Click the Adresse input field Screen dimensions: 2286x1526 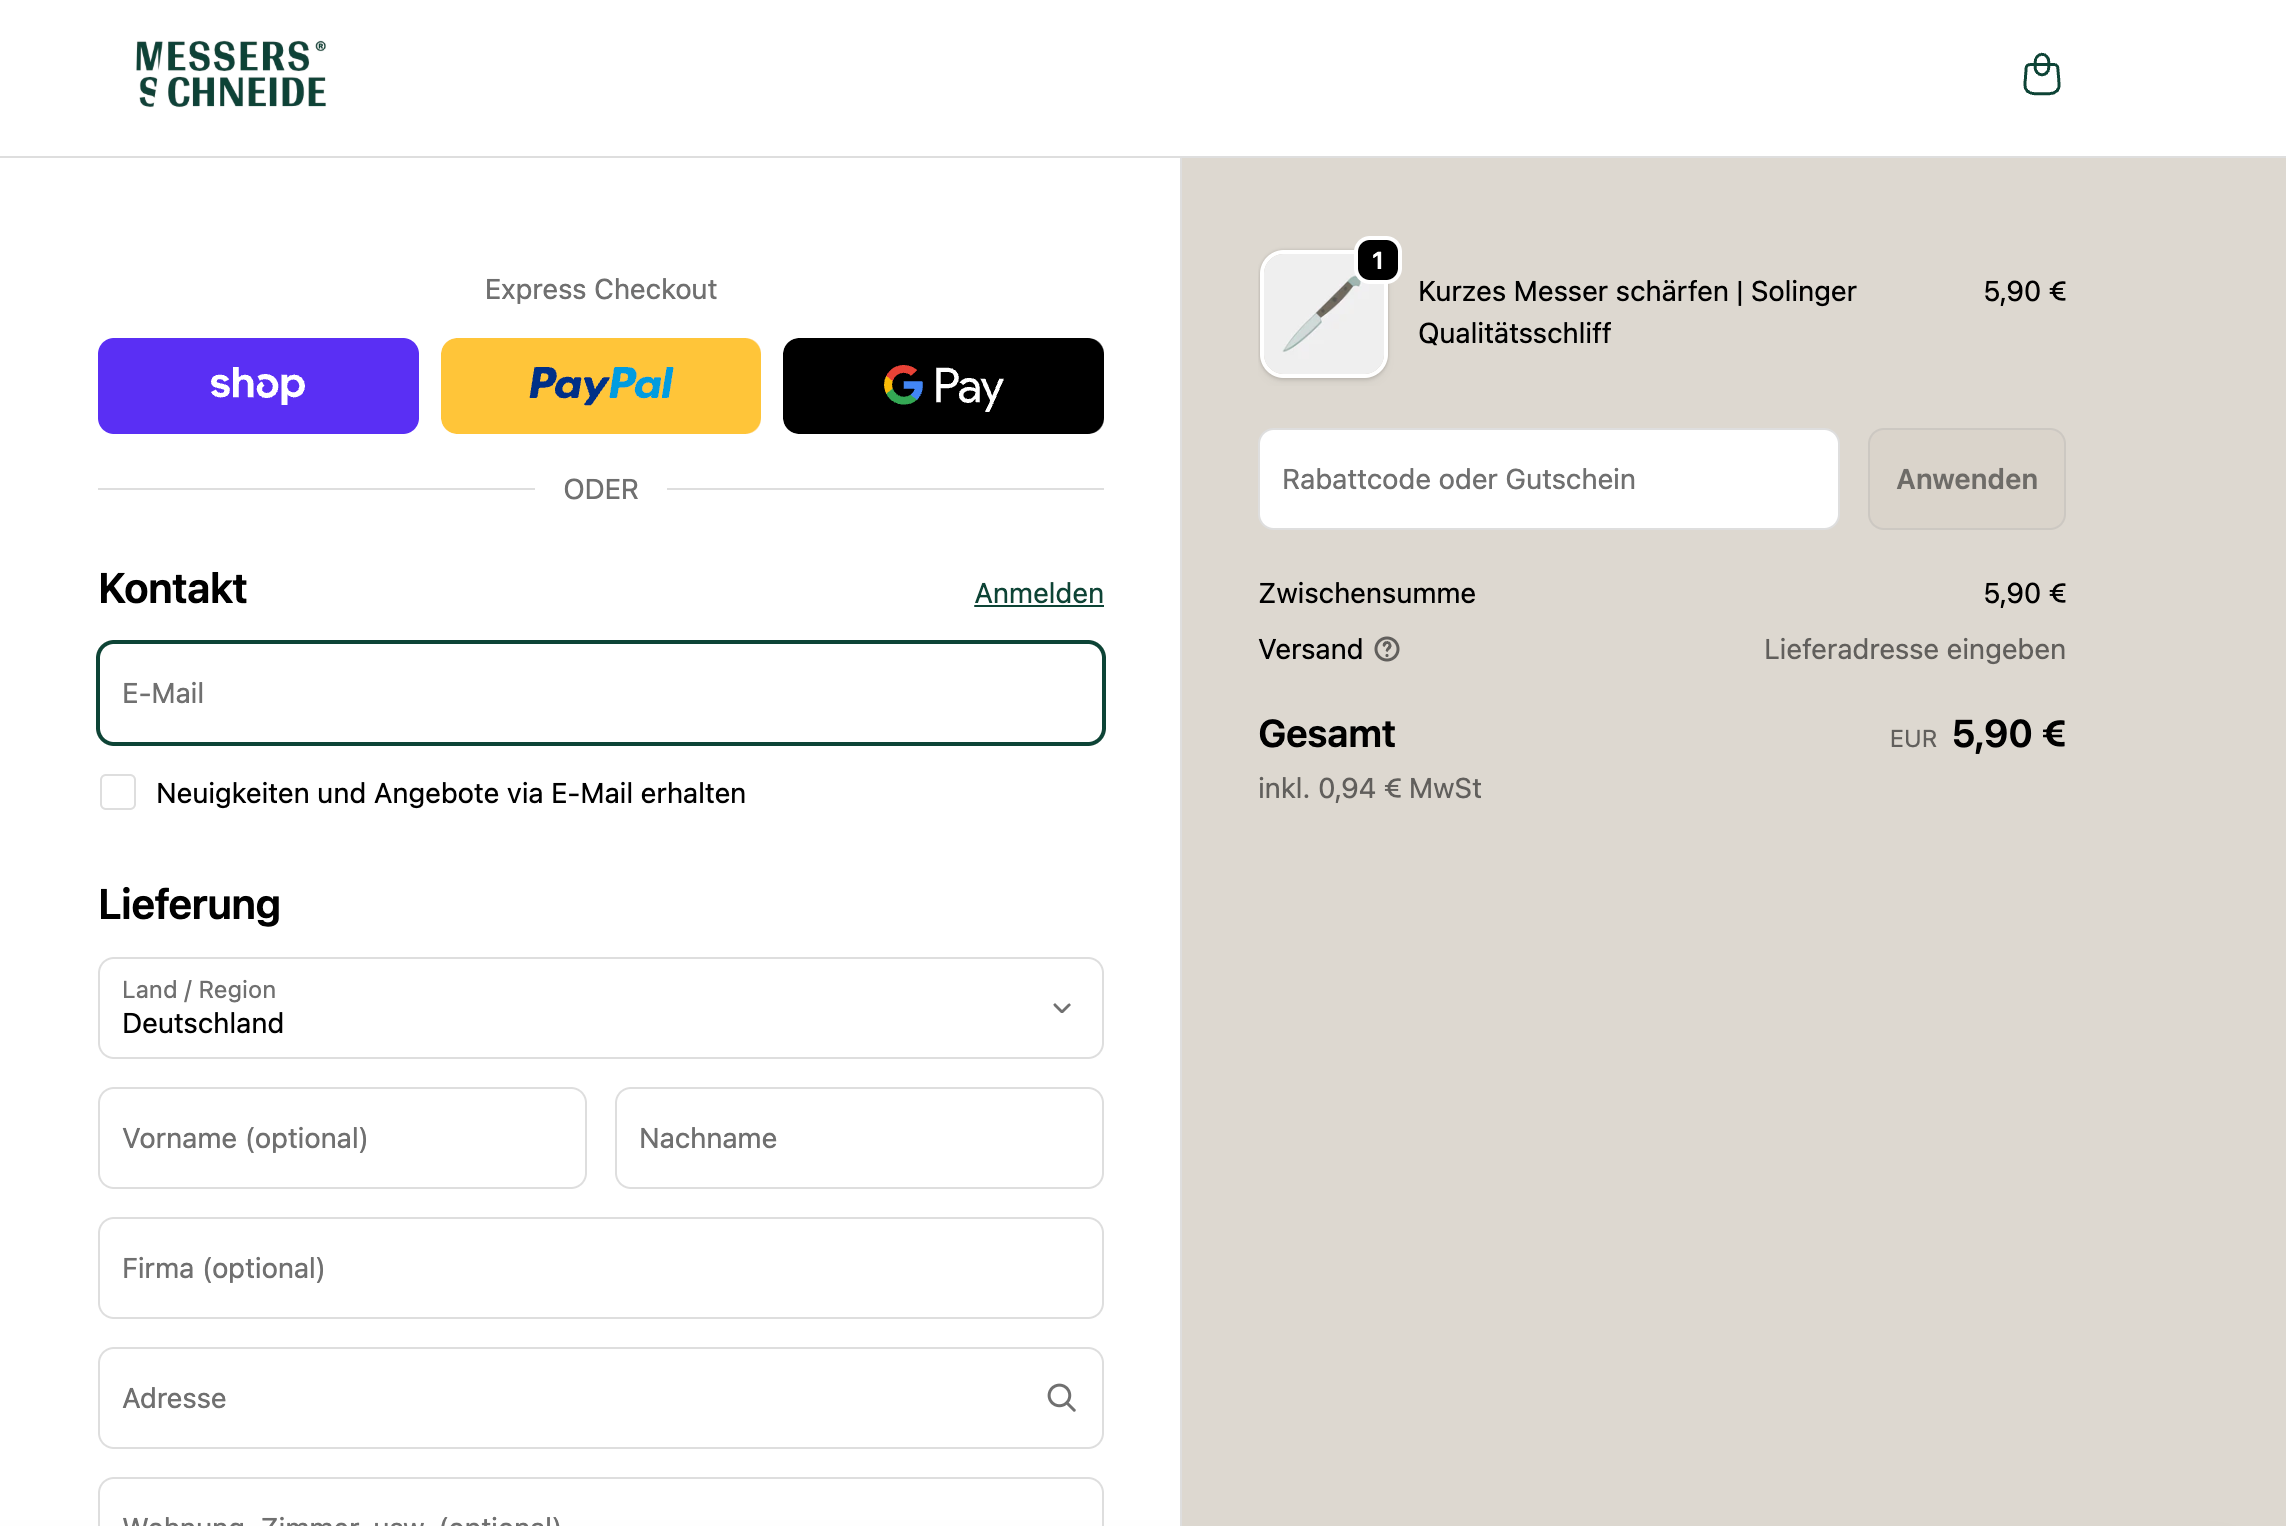click(570, 1398)
